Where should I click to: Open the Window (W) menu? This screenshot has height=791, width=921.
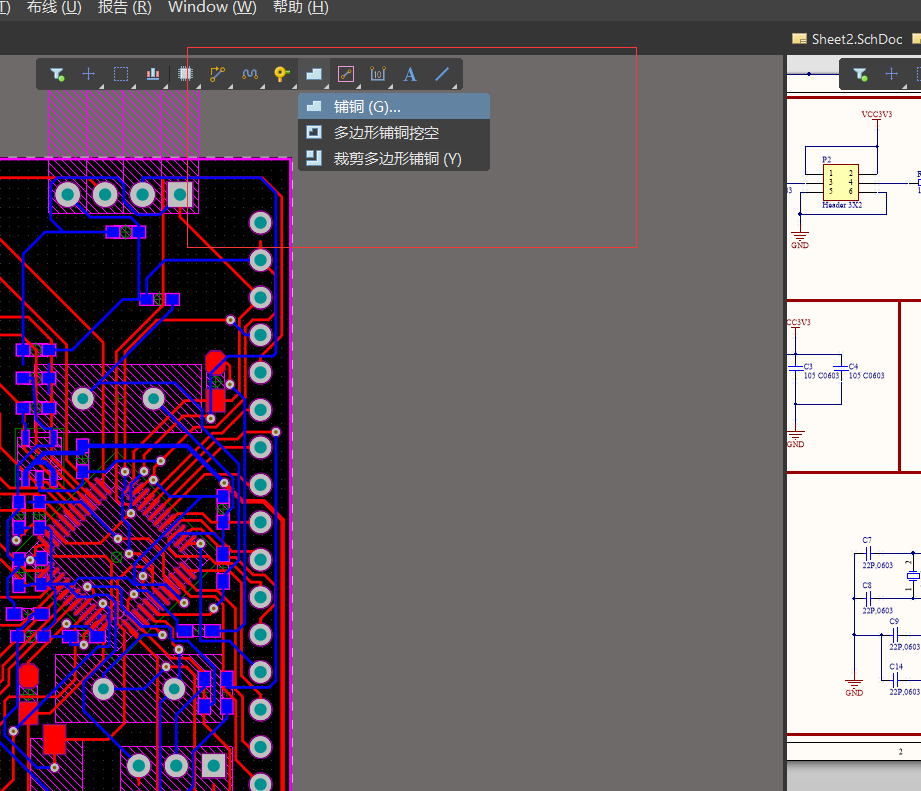(x=212, y=7)
